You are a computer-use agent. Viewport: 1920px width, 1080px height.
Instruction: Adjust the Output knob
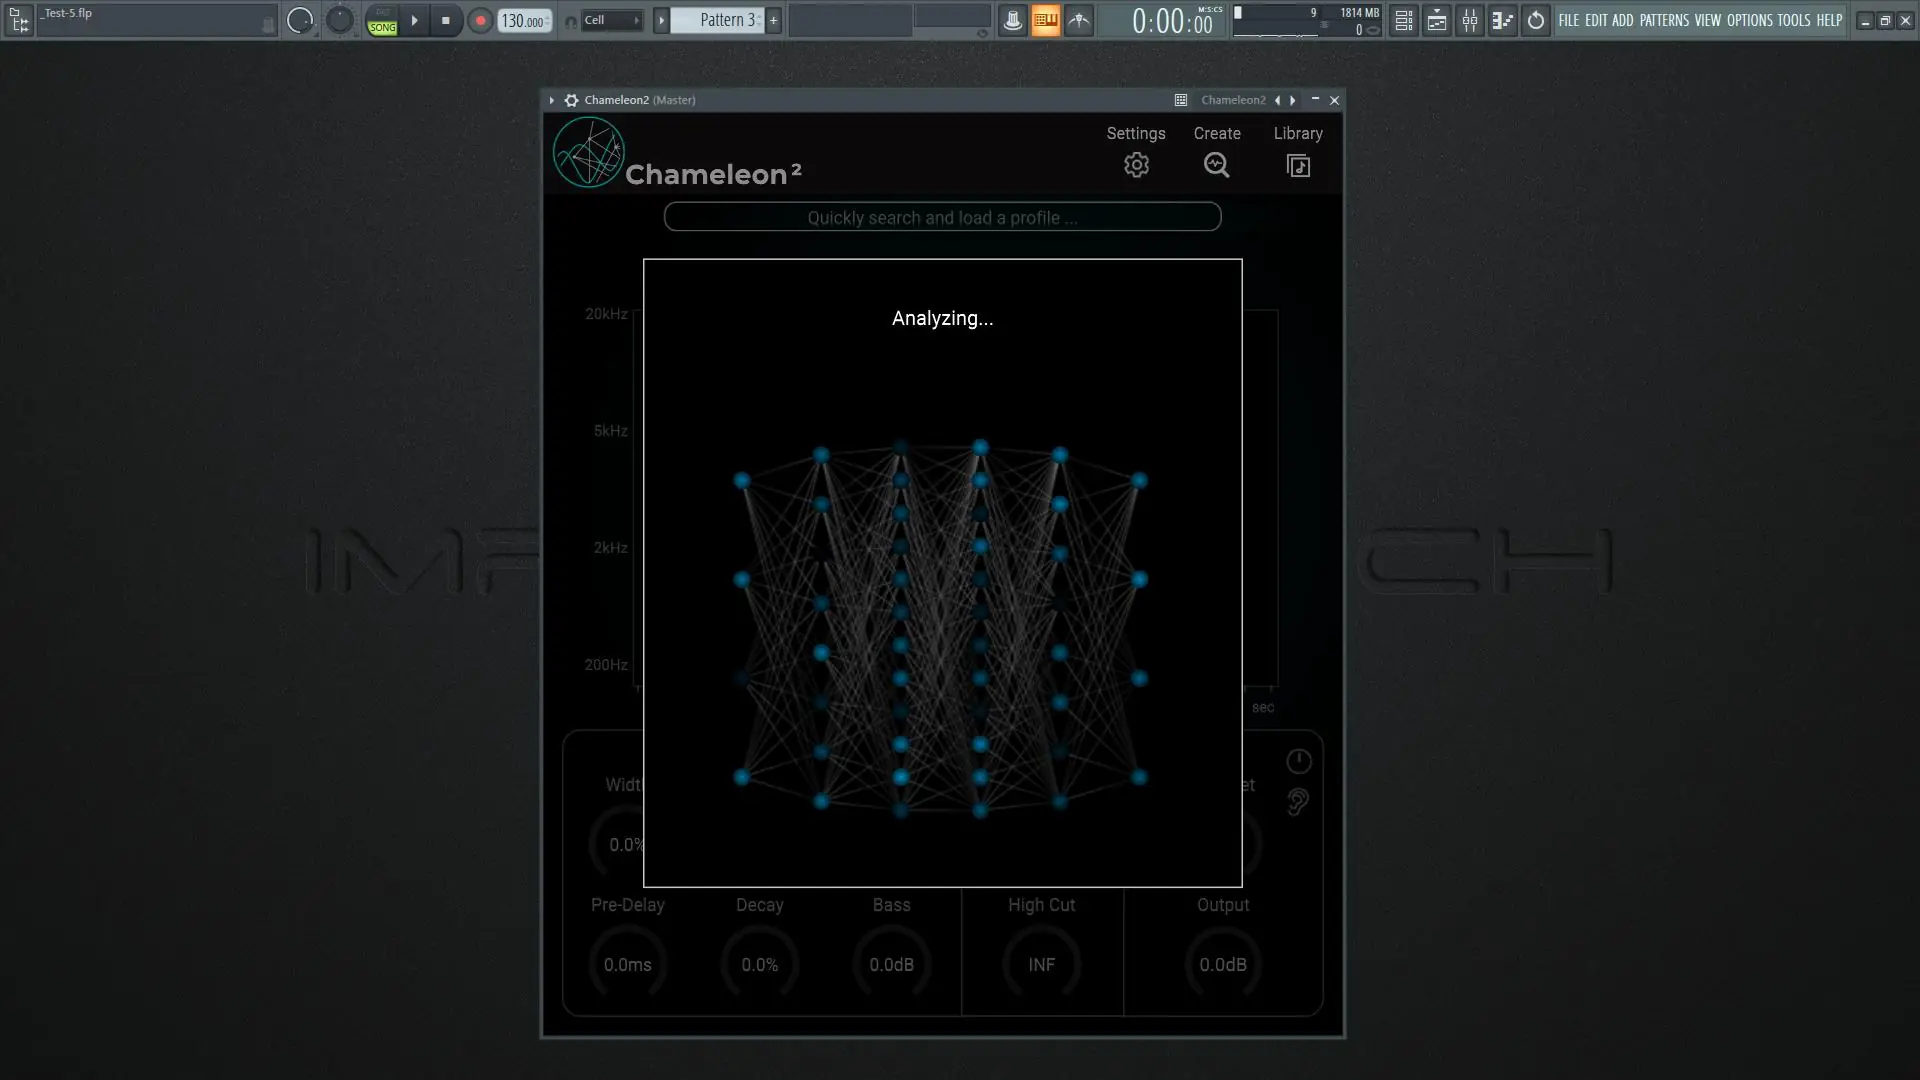[x=1222, y=964]
